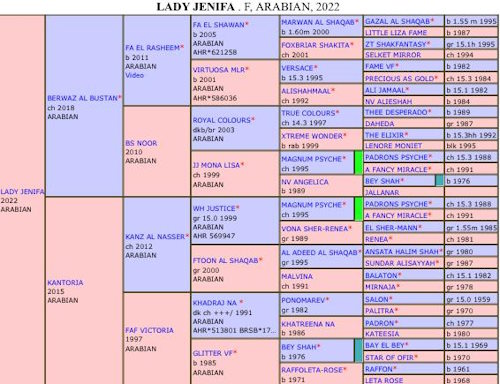500x384 pixels.
Task: Click the LADY JENIFA root link
Action: tap(22, 192)
